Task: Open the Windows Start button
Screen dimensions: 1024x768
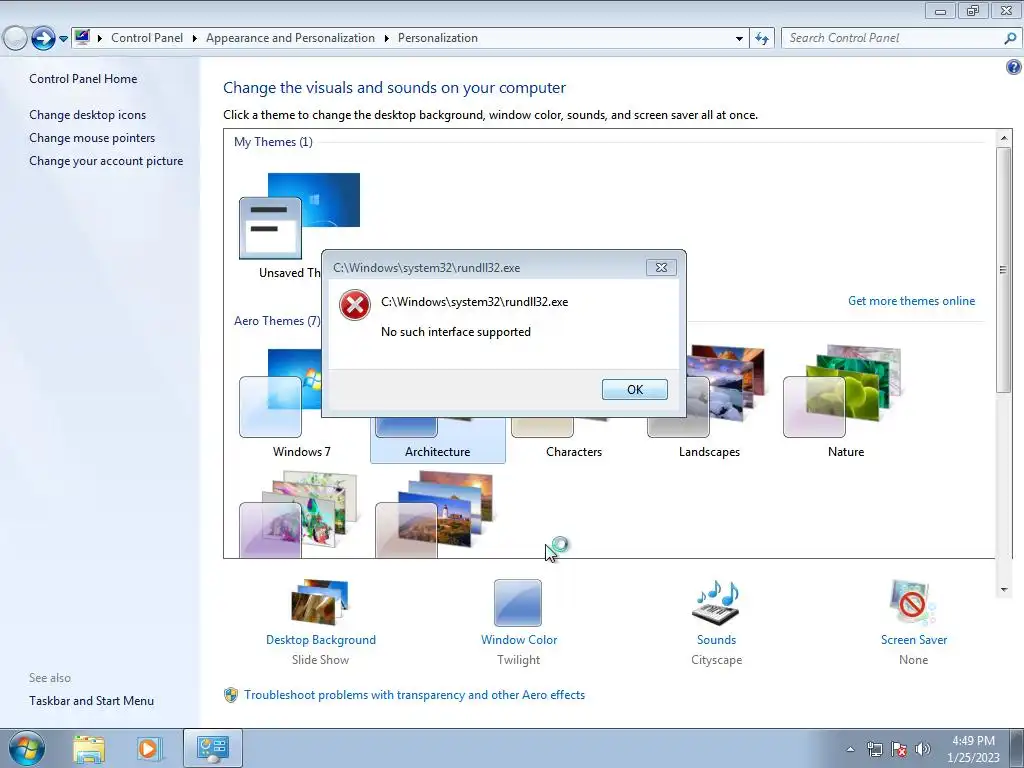Action: [x=26, y=748]
